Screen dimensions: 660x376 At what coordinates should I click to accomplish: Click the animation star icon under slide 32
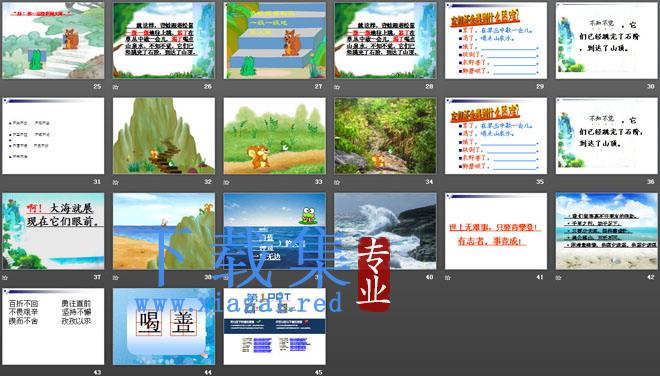click(x=116, y=182)
